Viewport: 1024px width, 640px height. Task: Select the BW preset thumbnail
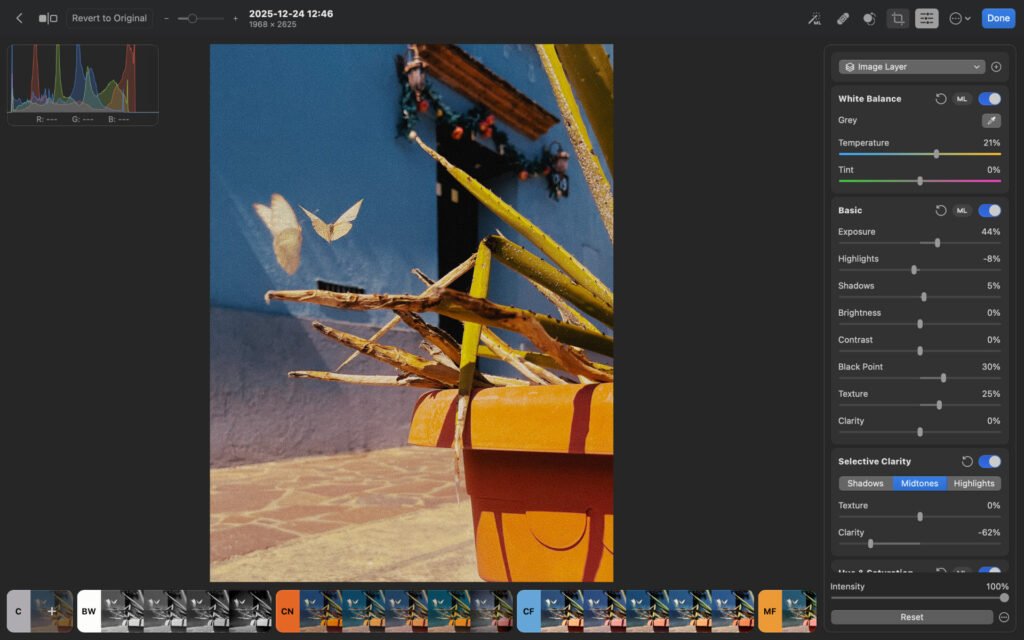[89, 610]
